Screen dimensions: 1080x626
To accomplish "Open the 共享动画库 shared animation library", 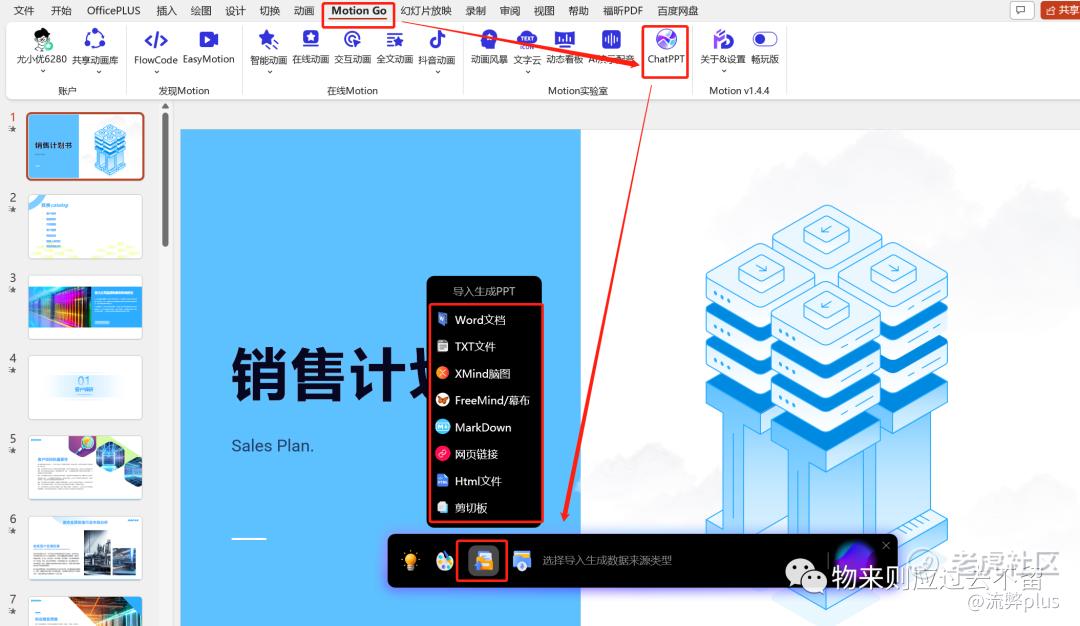I will click(95, 46).
